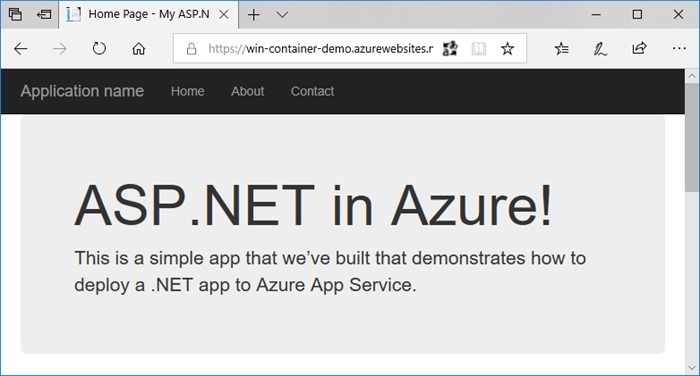Select the Home Page - My ASP.N tab

[149, 15]
